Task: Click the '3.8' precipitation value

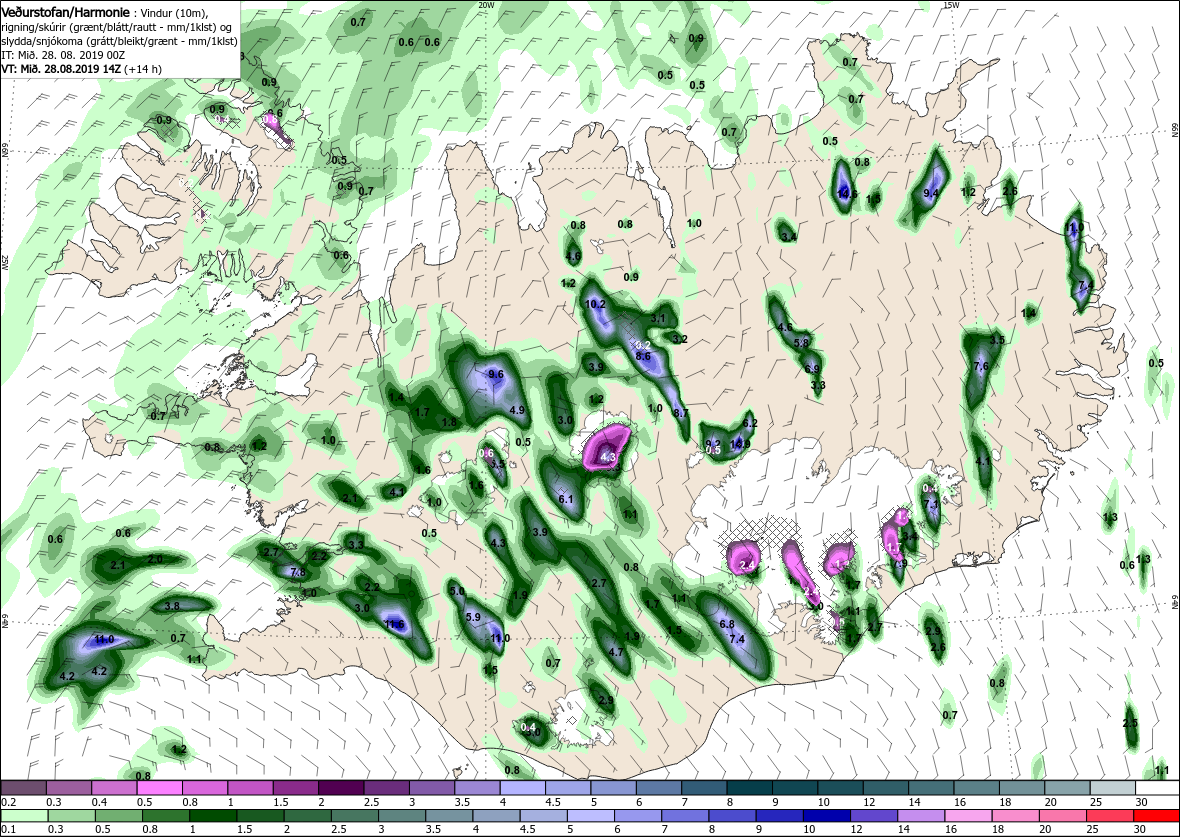Action: (x=172, y=606)
